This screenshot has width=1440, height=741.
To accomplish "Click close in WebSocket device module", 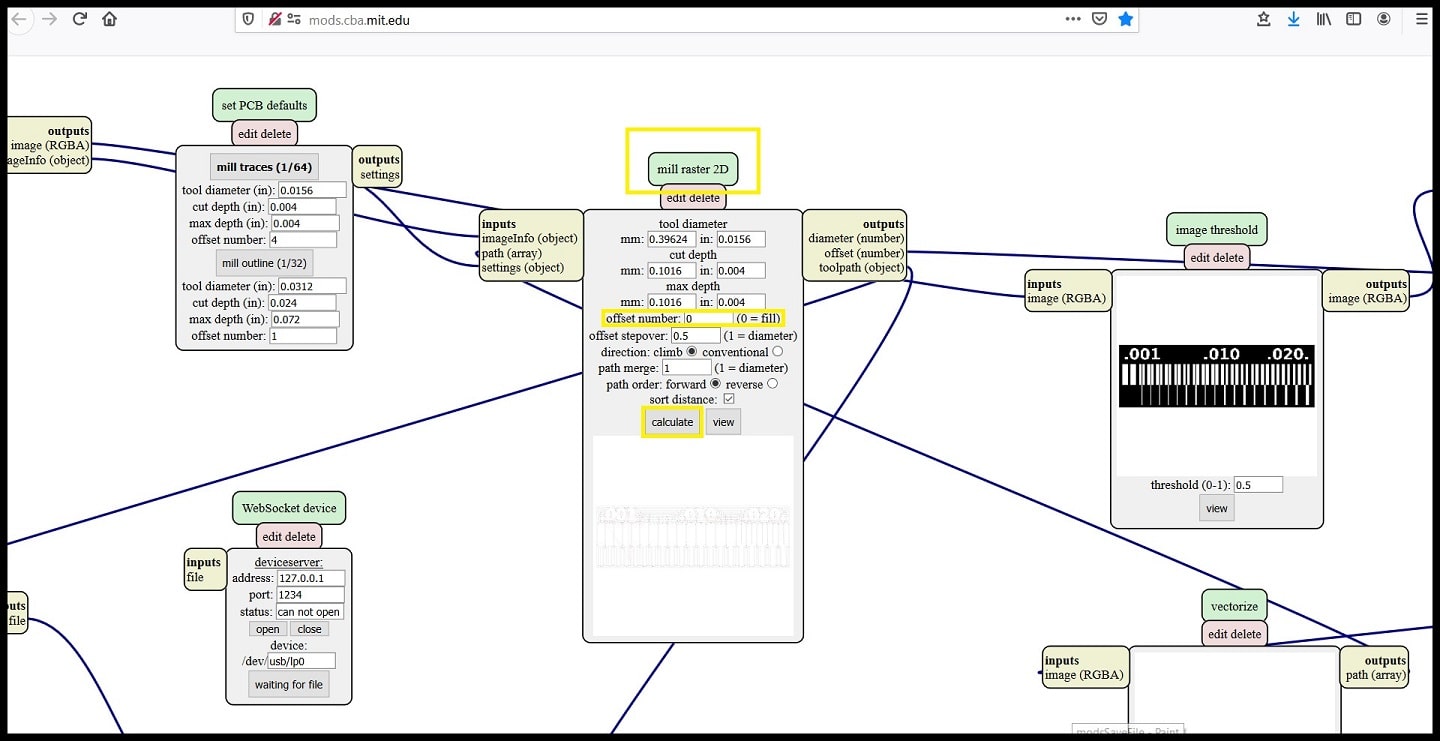I will click(310, 629).
